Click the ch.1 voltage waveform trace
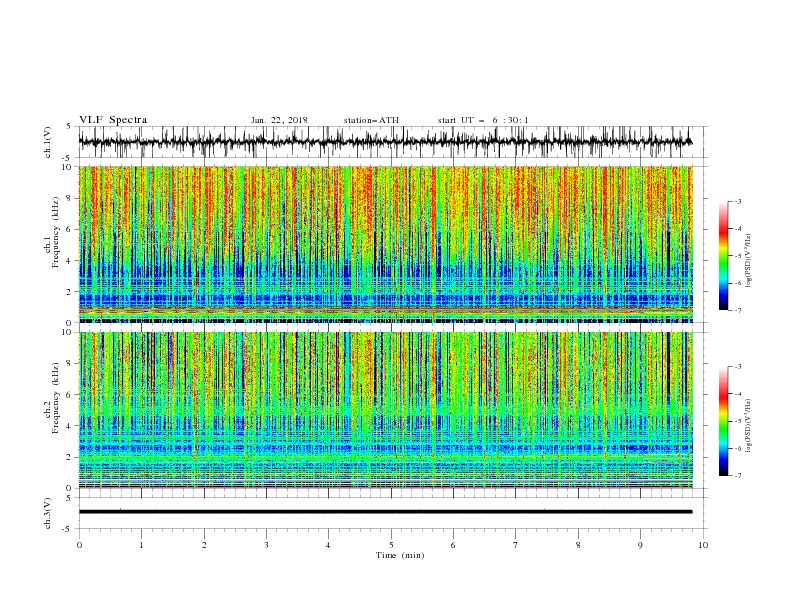The width and height of the screenshot is (792, 612). (x=385, y=142)
